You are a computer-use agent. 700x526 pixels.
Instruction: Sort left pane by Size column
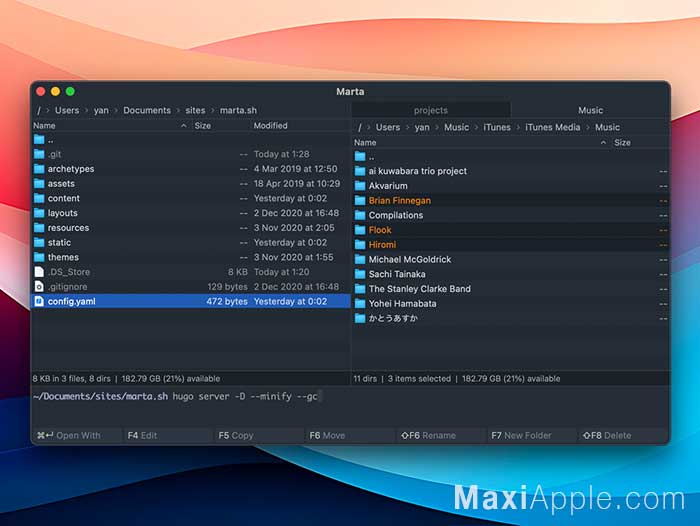click(203, 126)
